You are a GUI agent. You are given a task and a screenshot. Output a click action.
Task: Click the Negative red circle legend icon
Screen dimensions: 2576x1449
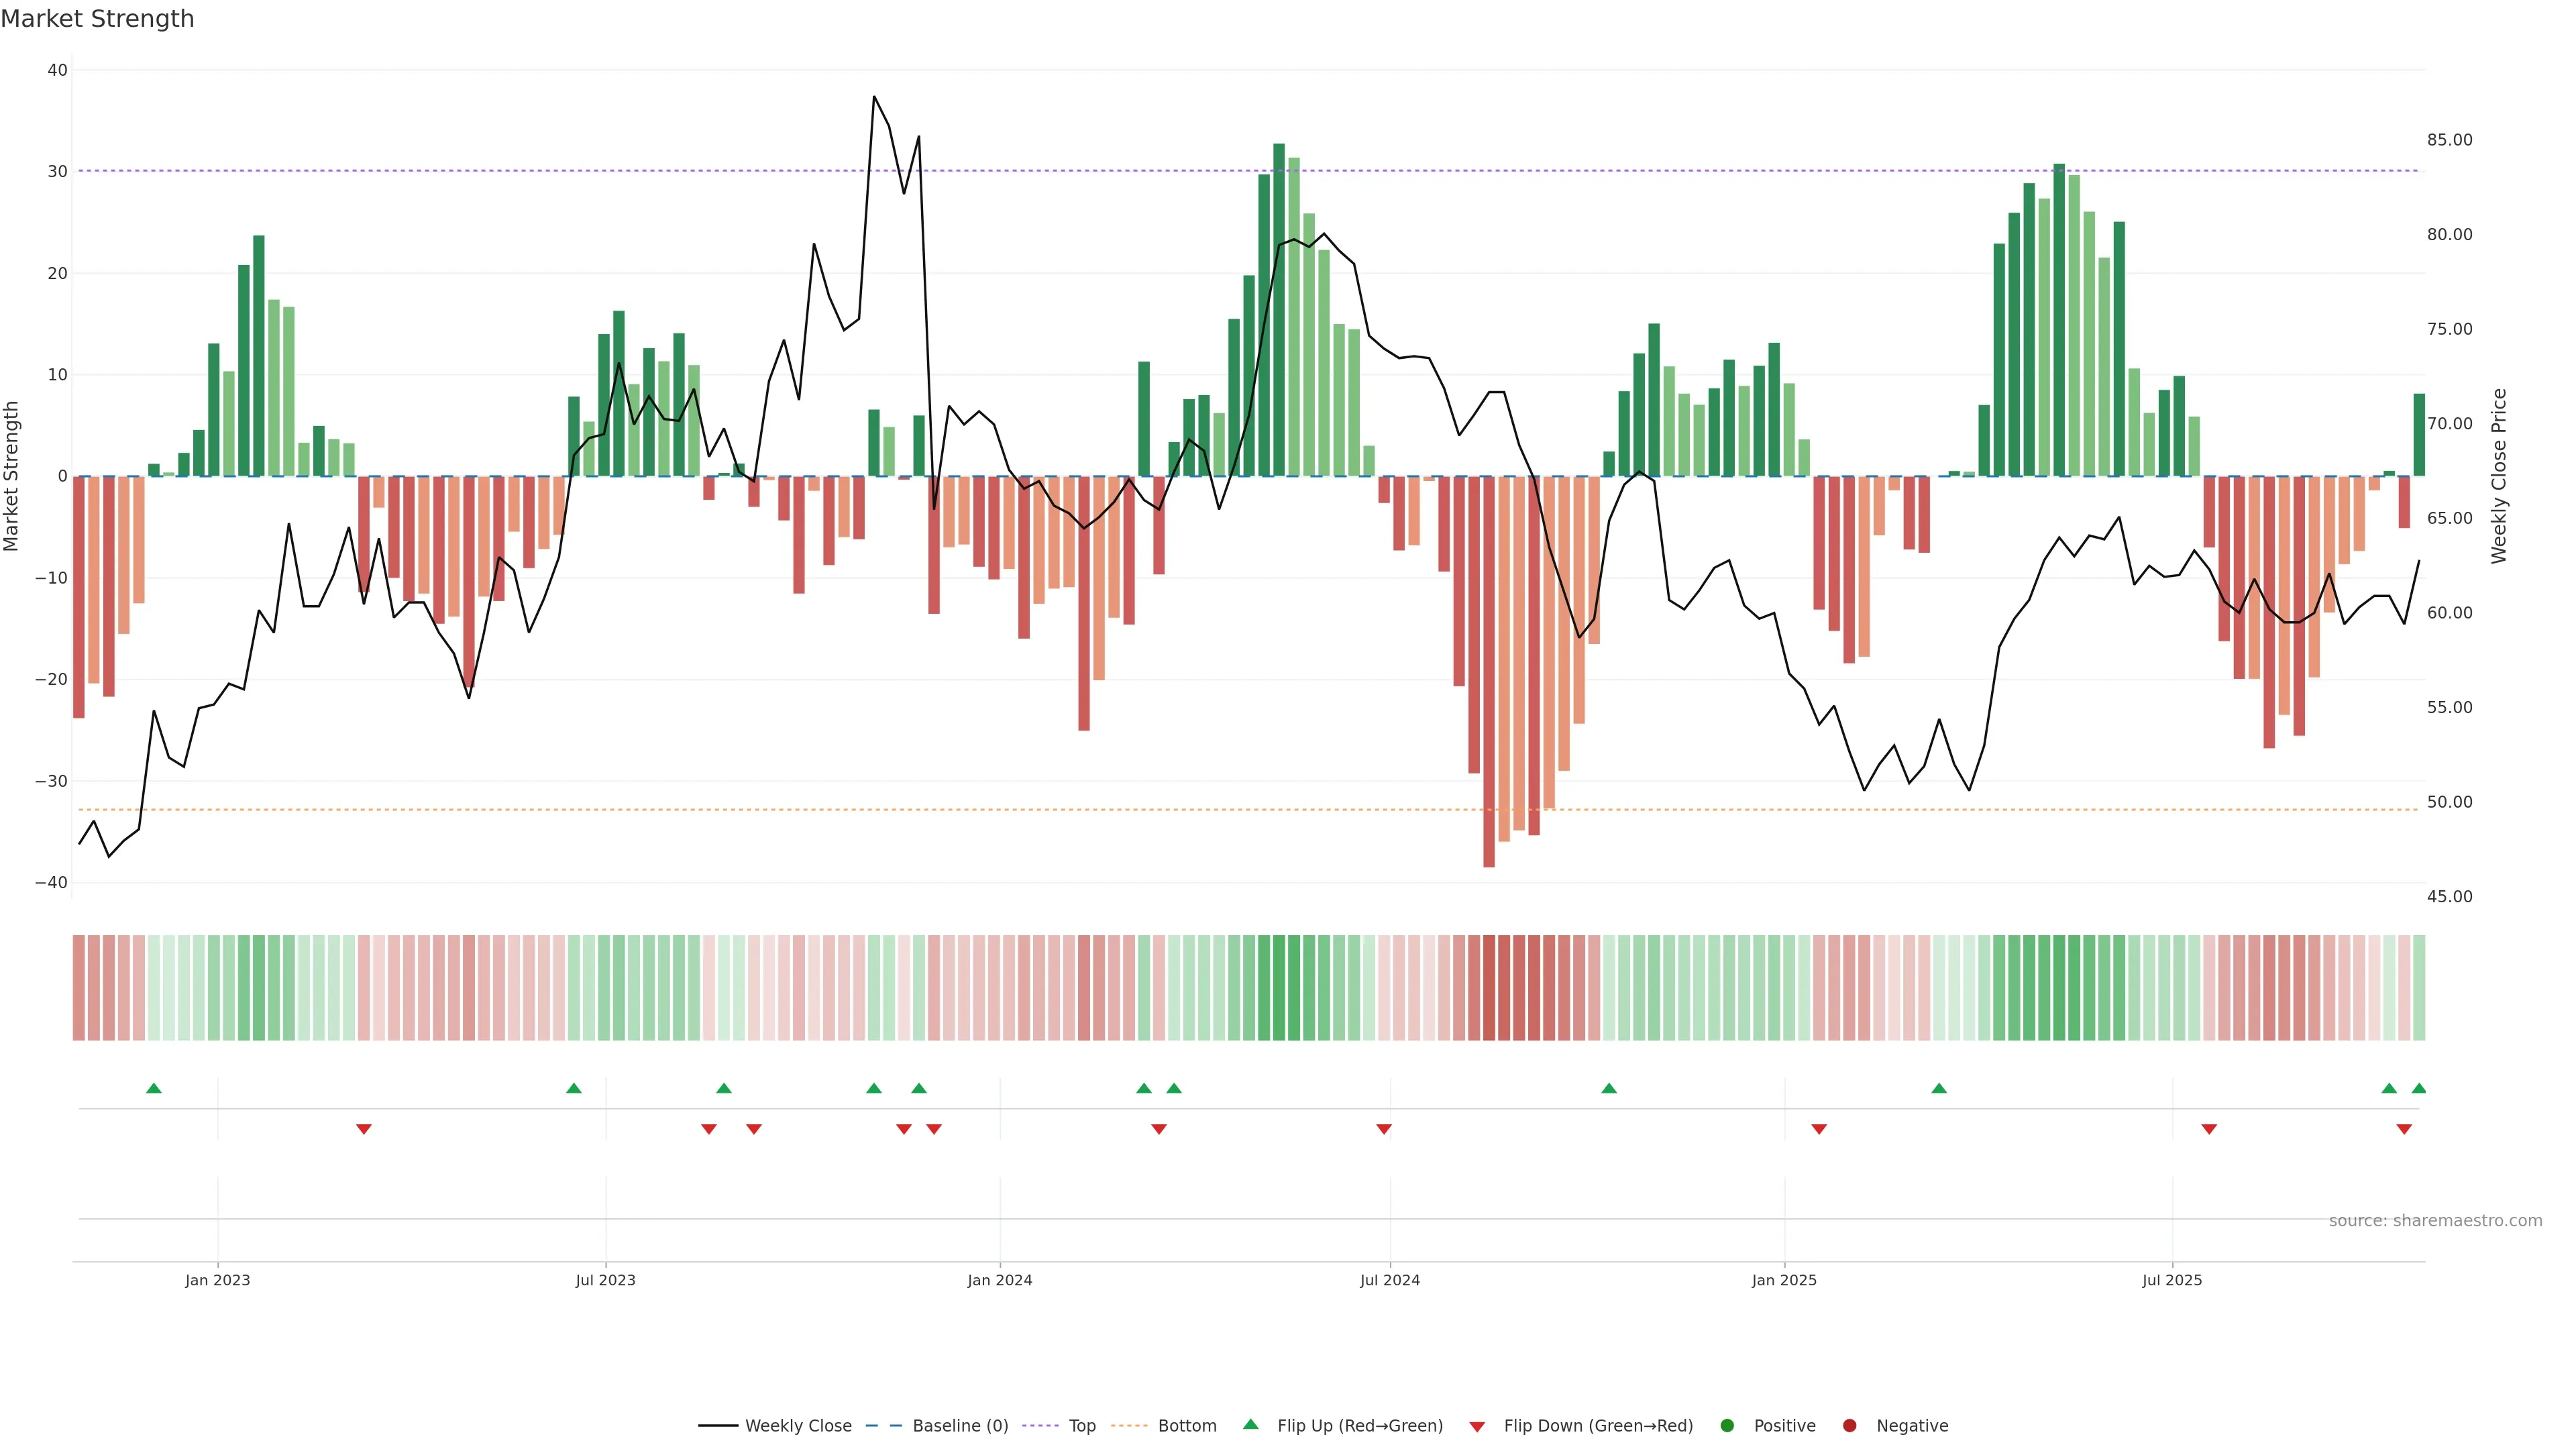[1849, 1426]
